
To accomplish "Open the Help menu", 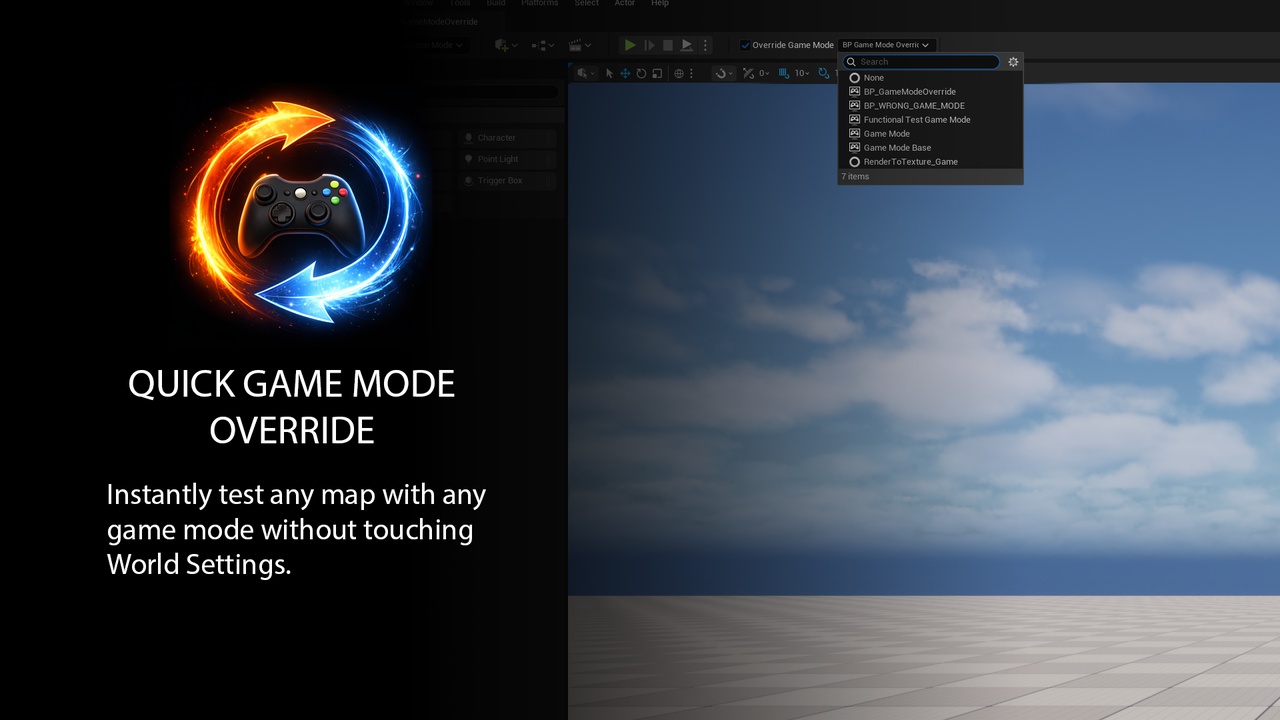I will coord(660,4).
